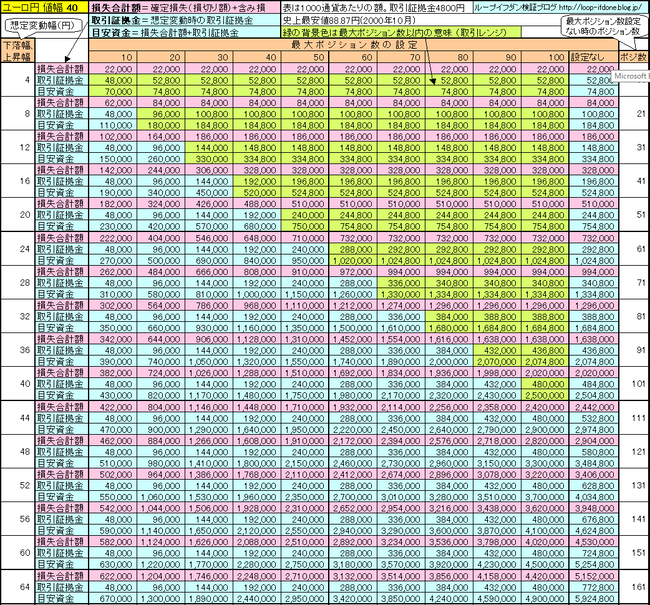
Task: Click cell 330,000 highlighted green
Action: [x=209, y=159]
